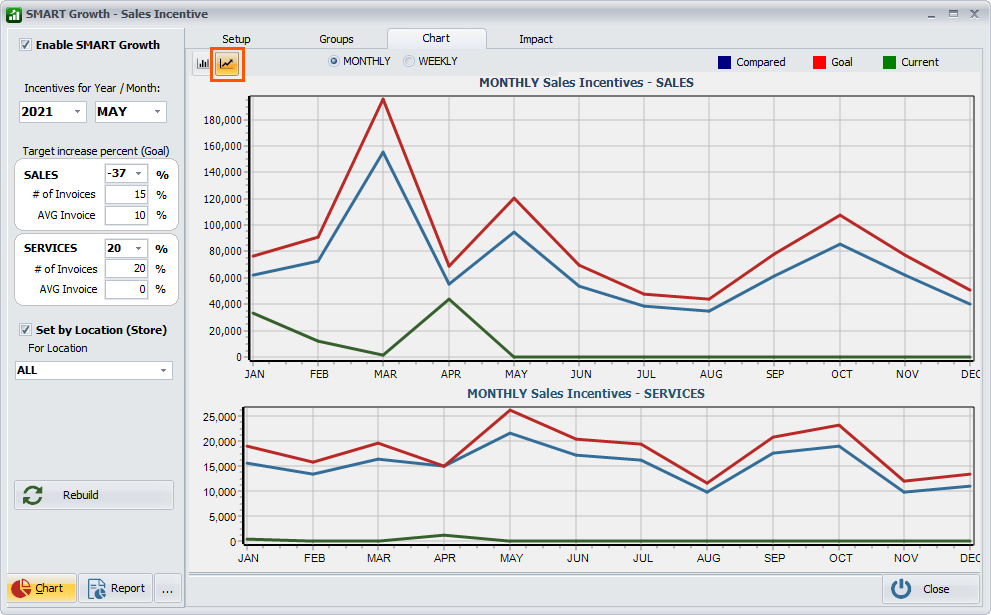Viewport: 991px width, 615px height.
Task: Click the Rebuild refresh arrows icon
Action: pos(33,495)
